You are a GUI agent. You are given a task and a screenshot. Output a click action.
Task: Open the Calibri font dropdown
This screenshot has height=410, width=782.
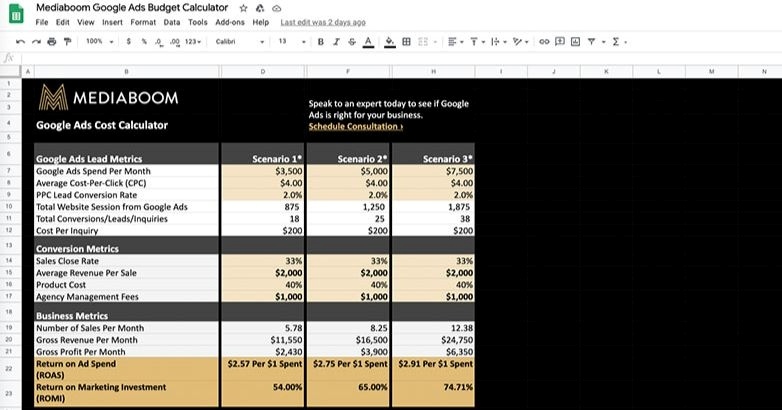click(239, 42)
